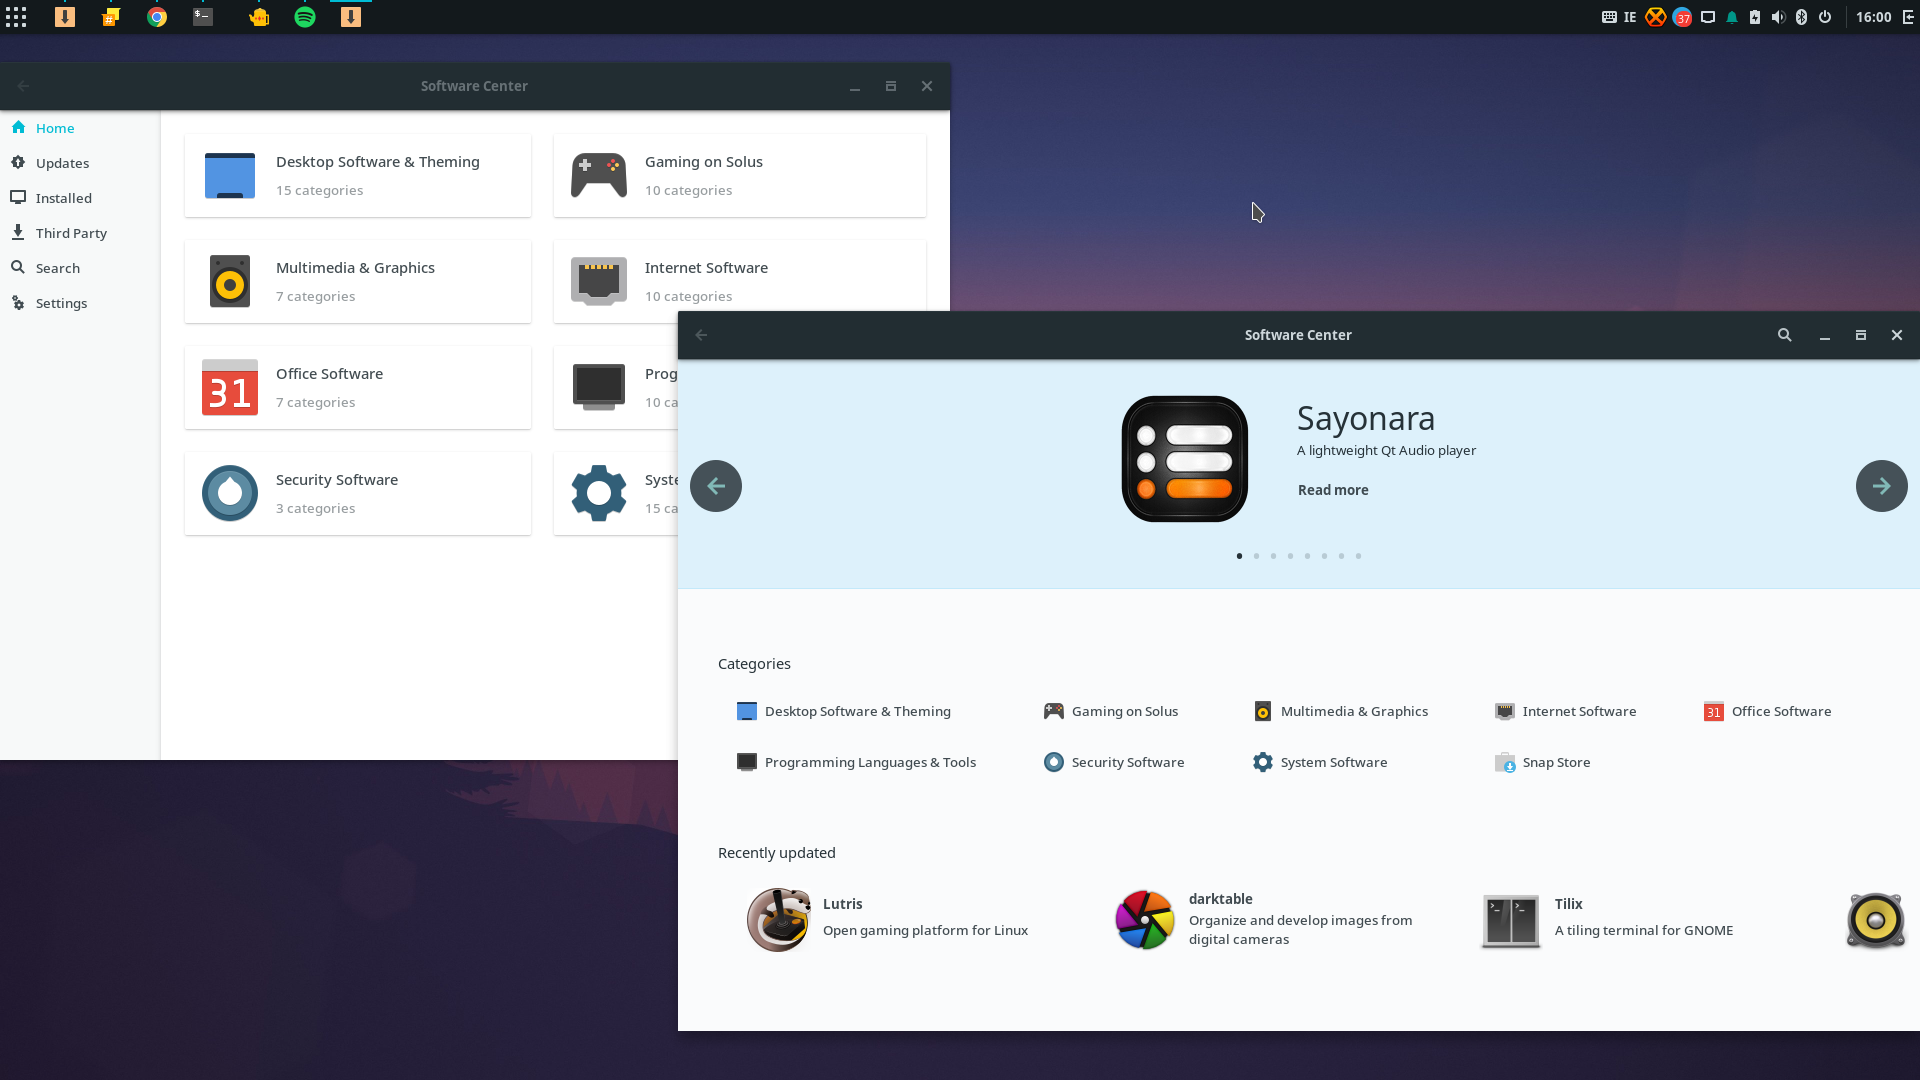Image resolution: width=1920 pixels, height=1080 pixels.
Task: Go back in the front Software Center window
Action: (701, 335)
